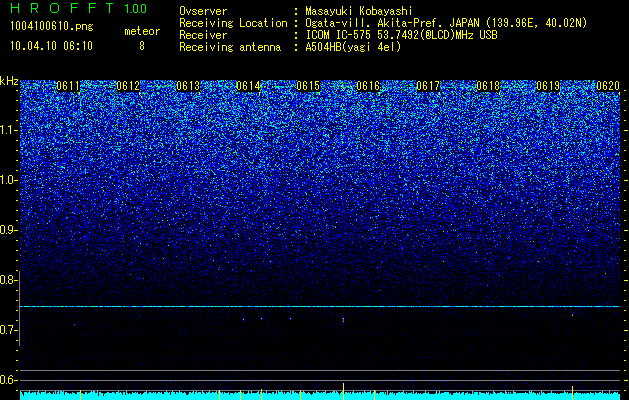Click the 0611 time label
This screenshot has width=629, height=400.
pyautogui.click(x=68, y=86)
